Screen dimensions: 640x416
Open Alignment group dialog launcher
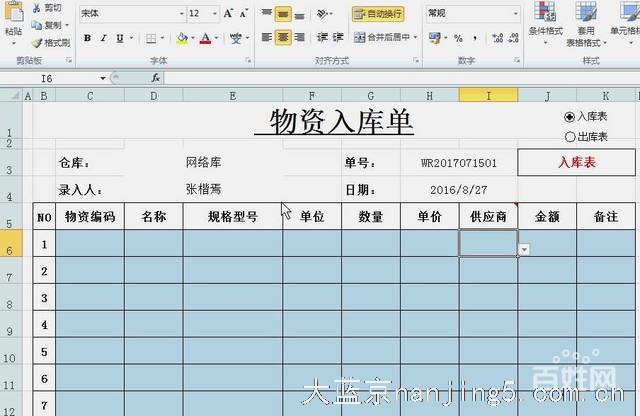(416, 60)
